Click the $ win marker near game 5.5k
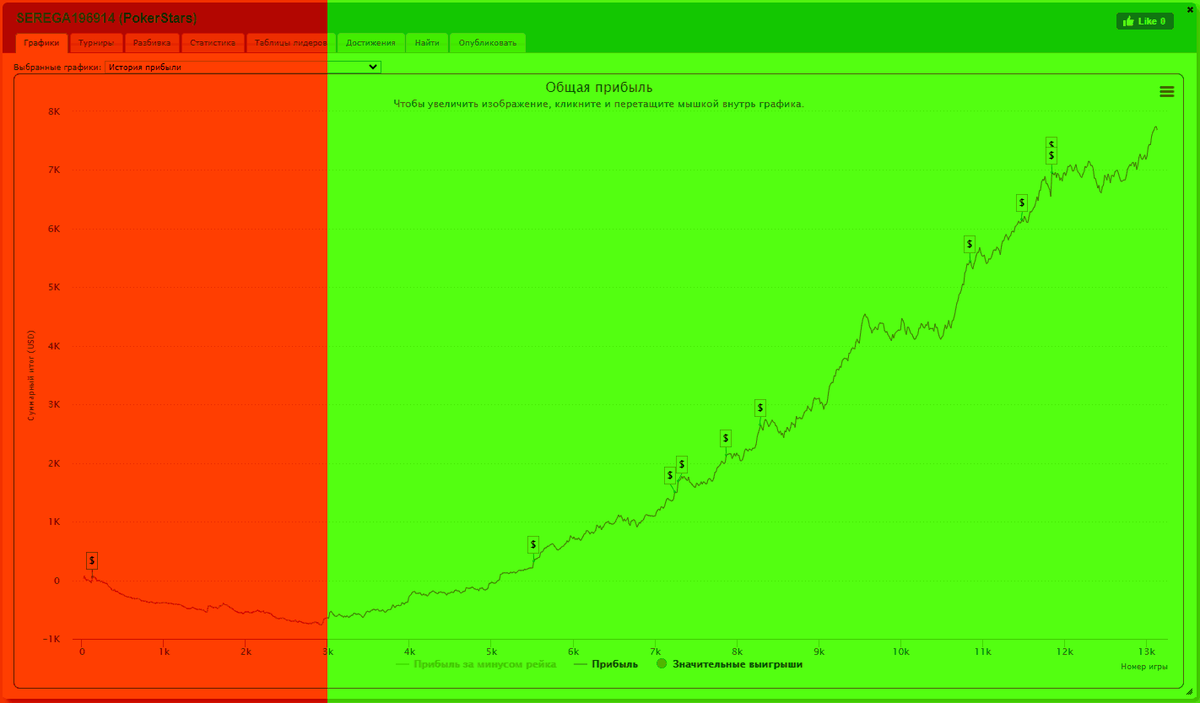This screenshot has height=703, width=1200. pos(533,545)
